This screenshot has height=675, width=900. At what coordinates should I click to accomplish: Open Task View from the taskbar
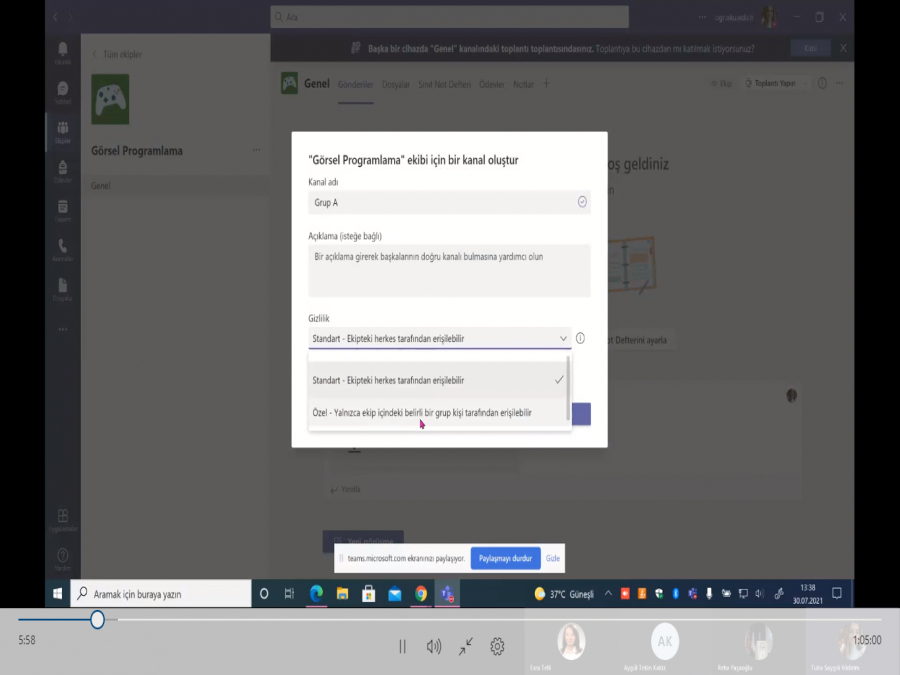click(289, 593)
